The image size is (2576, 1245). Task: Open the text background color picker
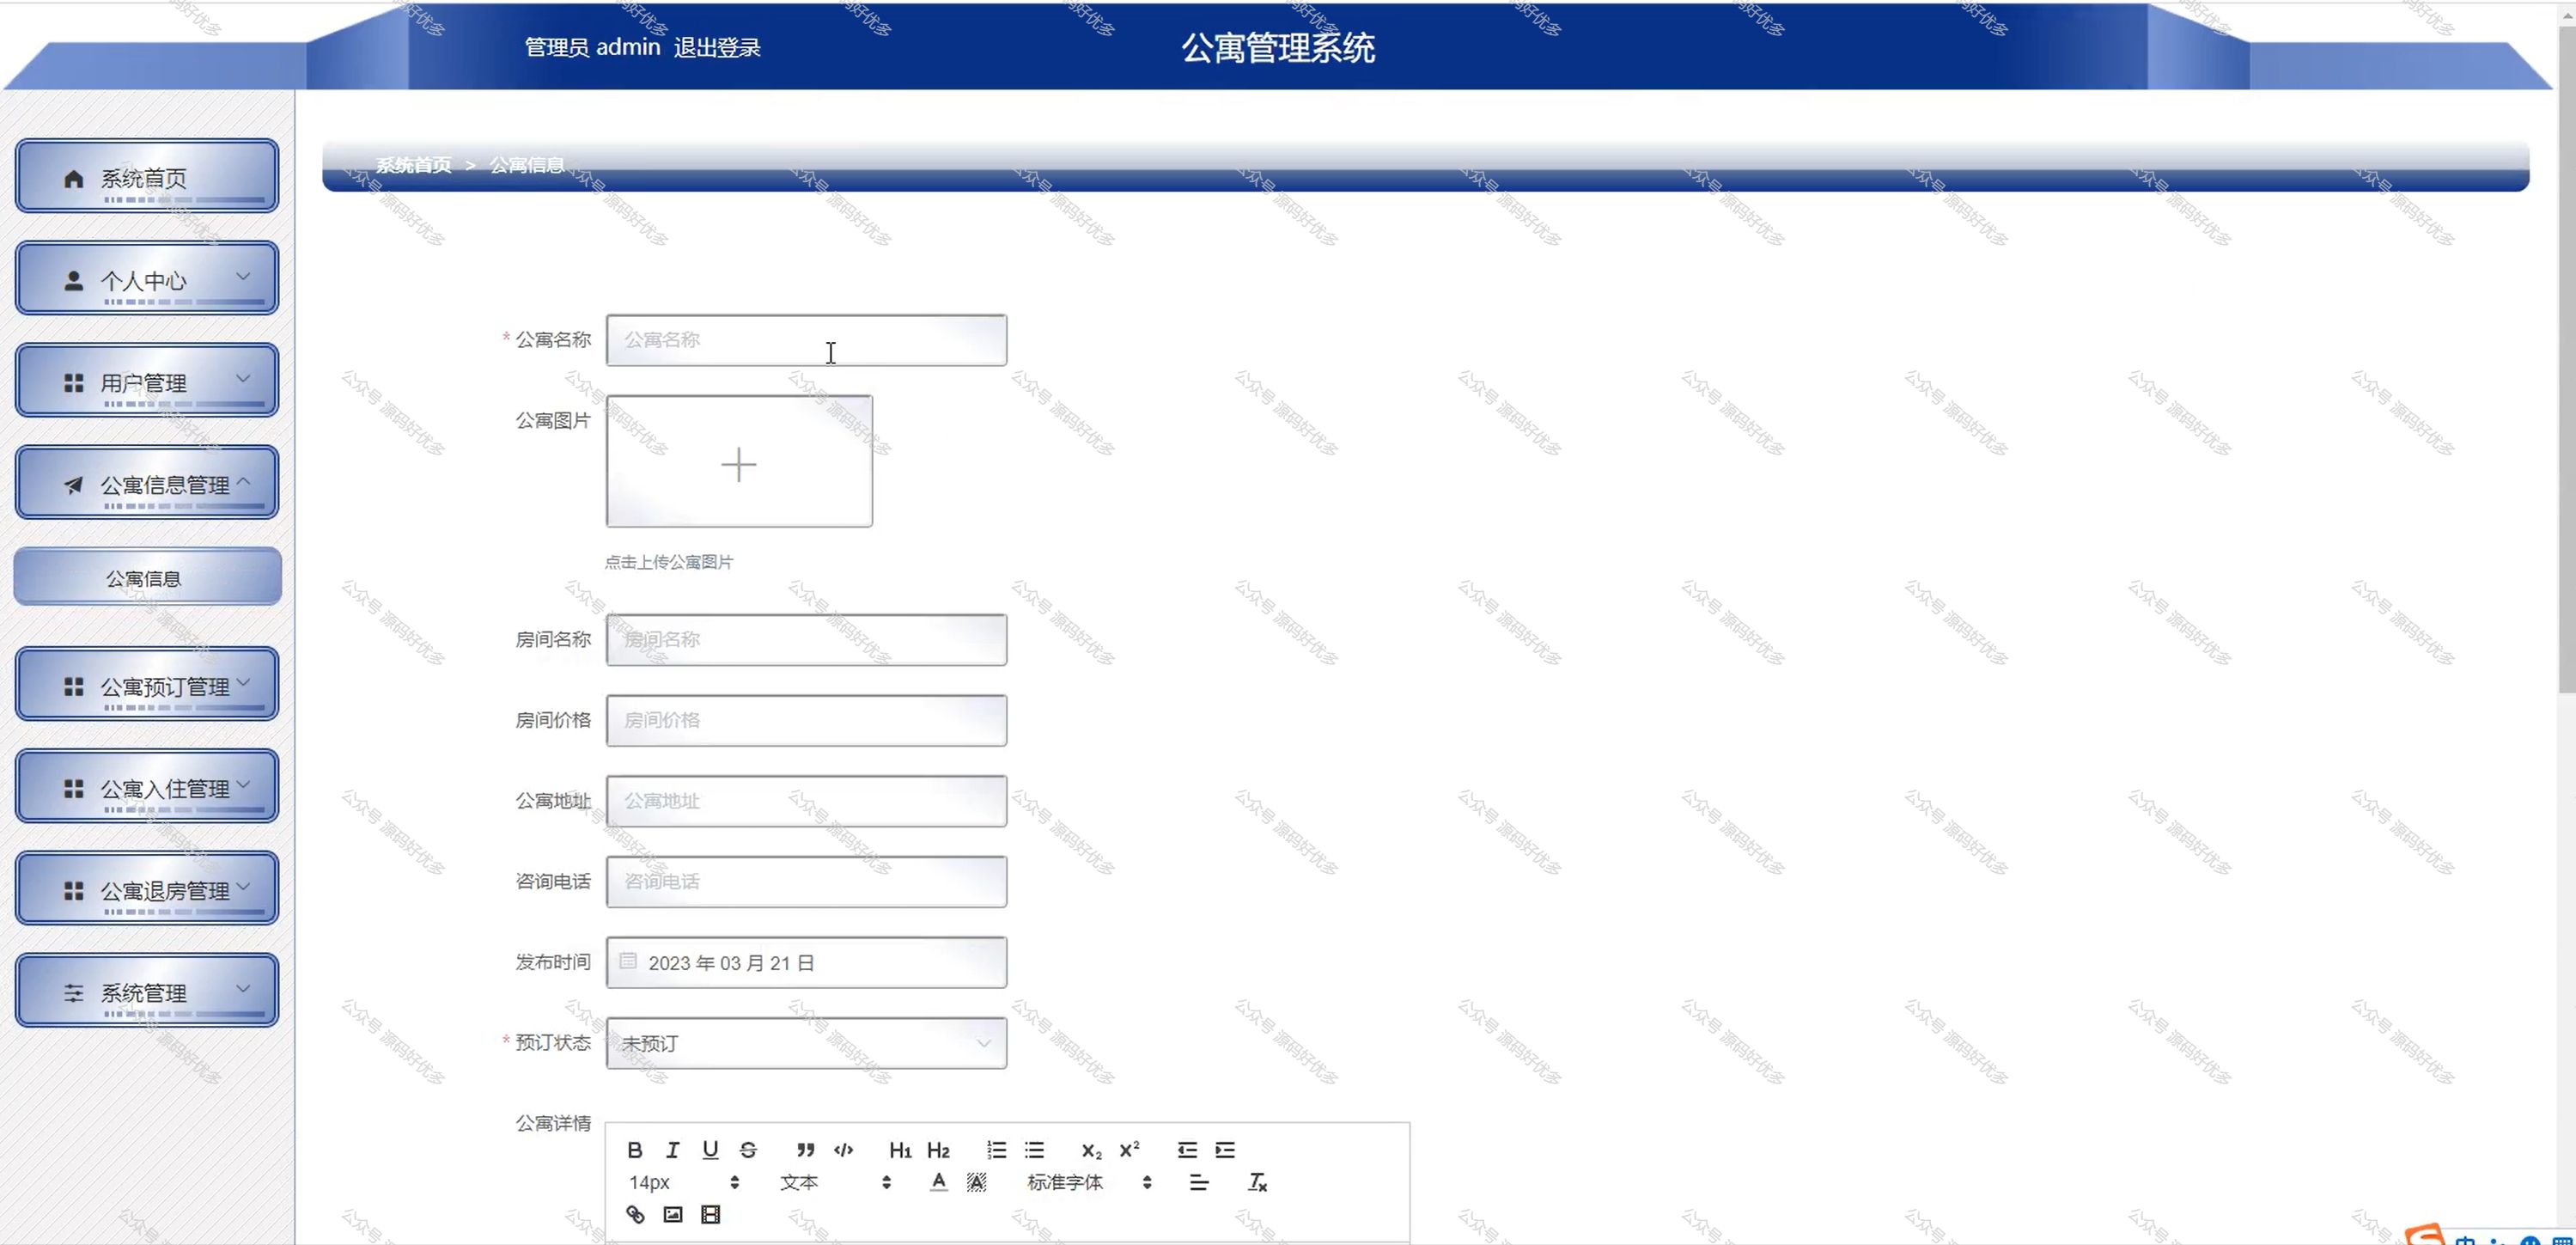point(976,1183)
